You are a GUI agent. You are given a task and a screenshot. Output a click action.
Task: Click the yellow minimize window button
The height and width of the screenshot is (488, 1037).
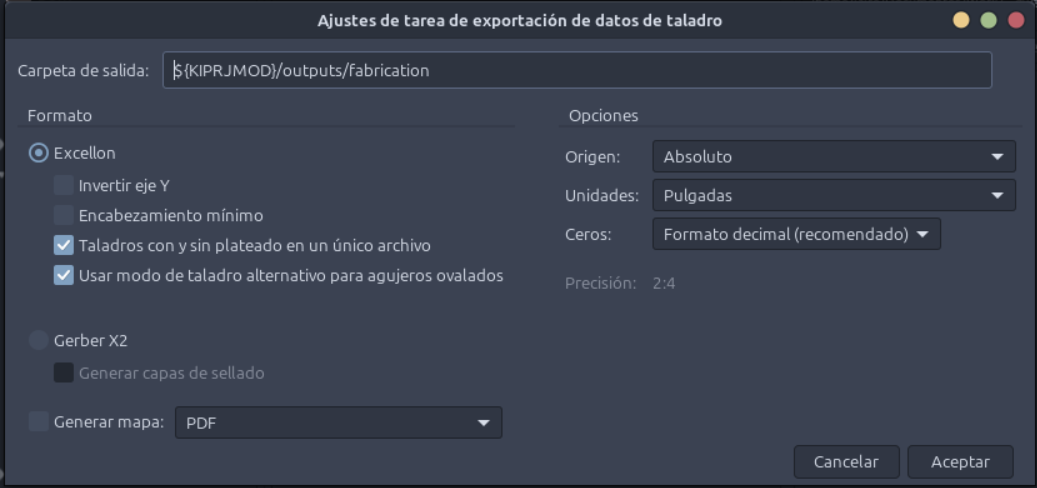[961, 20]
